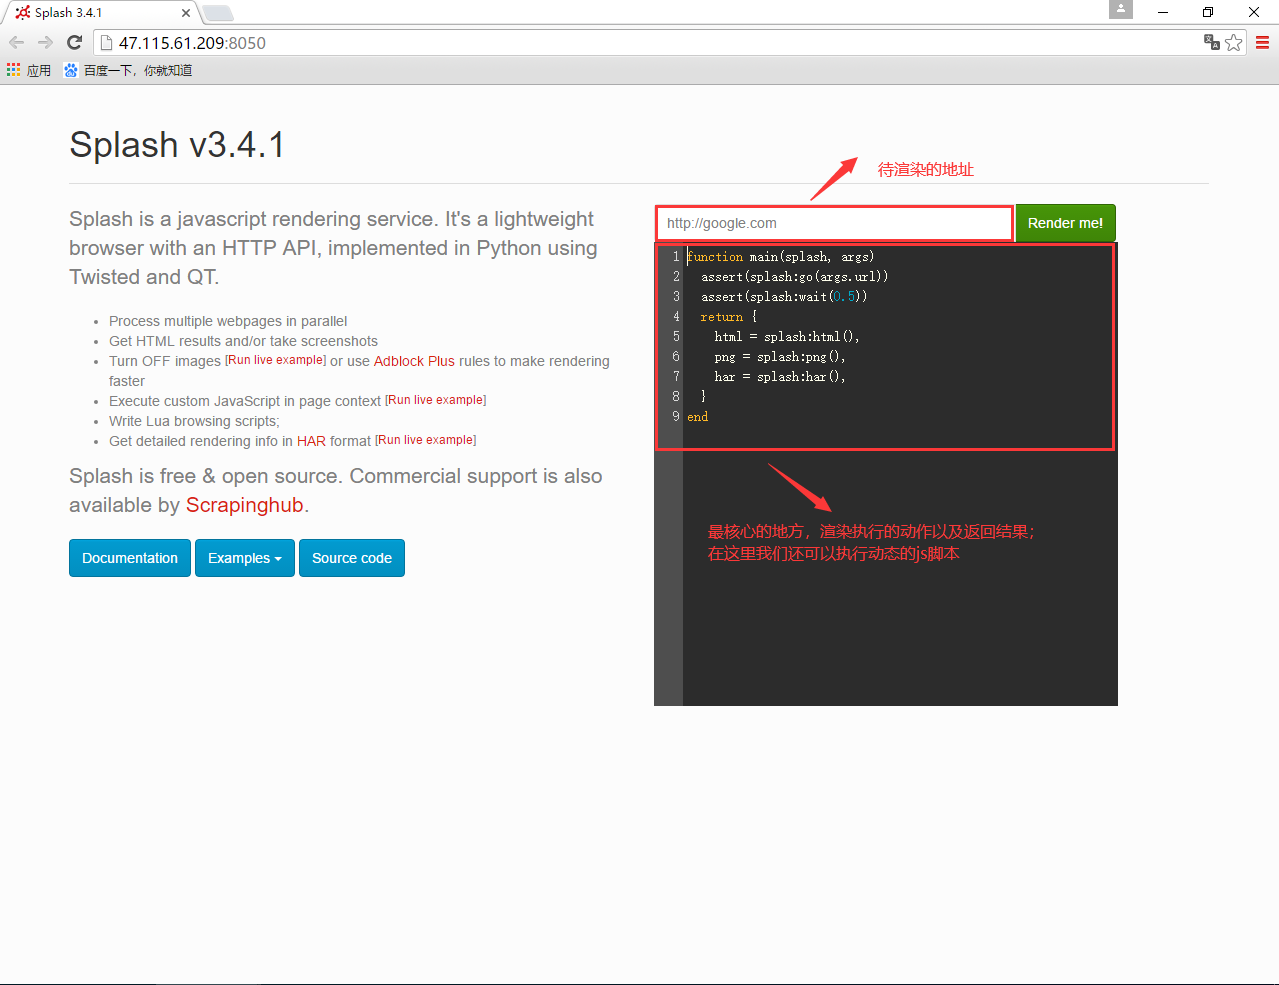Screen dimensions: 1279x985
Task: Expand the Examples dropdown
Action: 245,558
